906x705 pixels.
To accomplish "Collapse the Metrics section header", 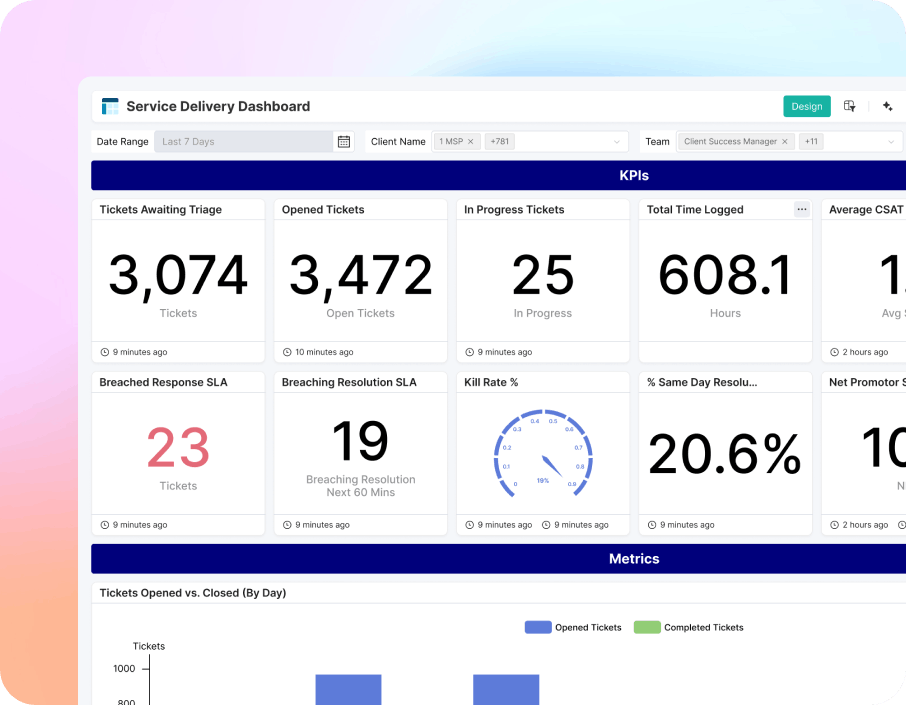I will tap(499, 559).
